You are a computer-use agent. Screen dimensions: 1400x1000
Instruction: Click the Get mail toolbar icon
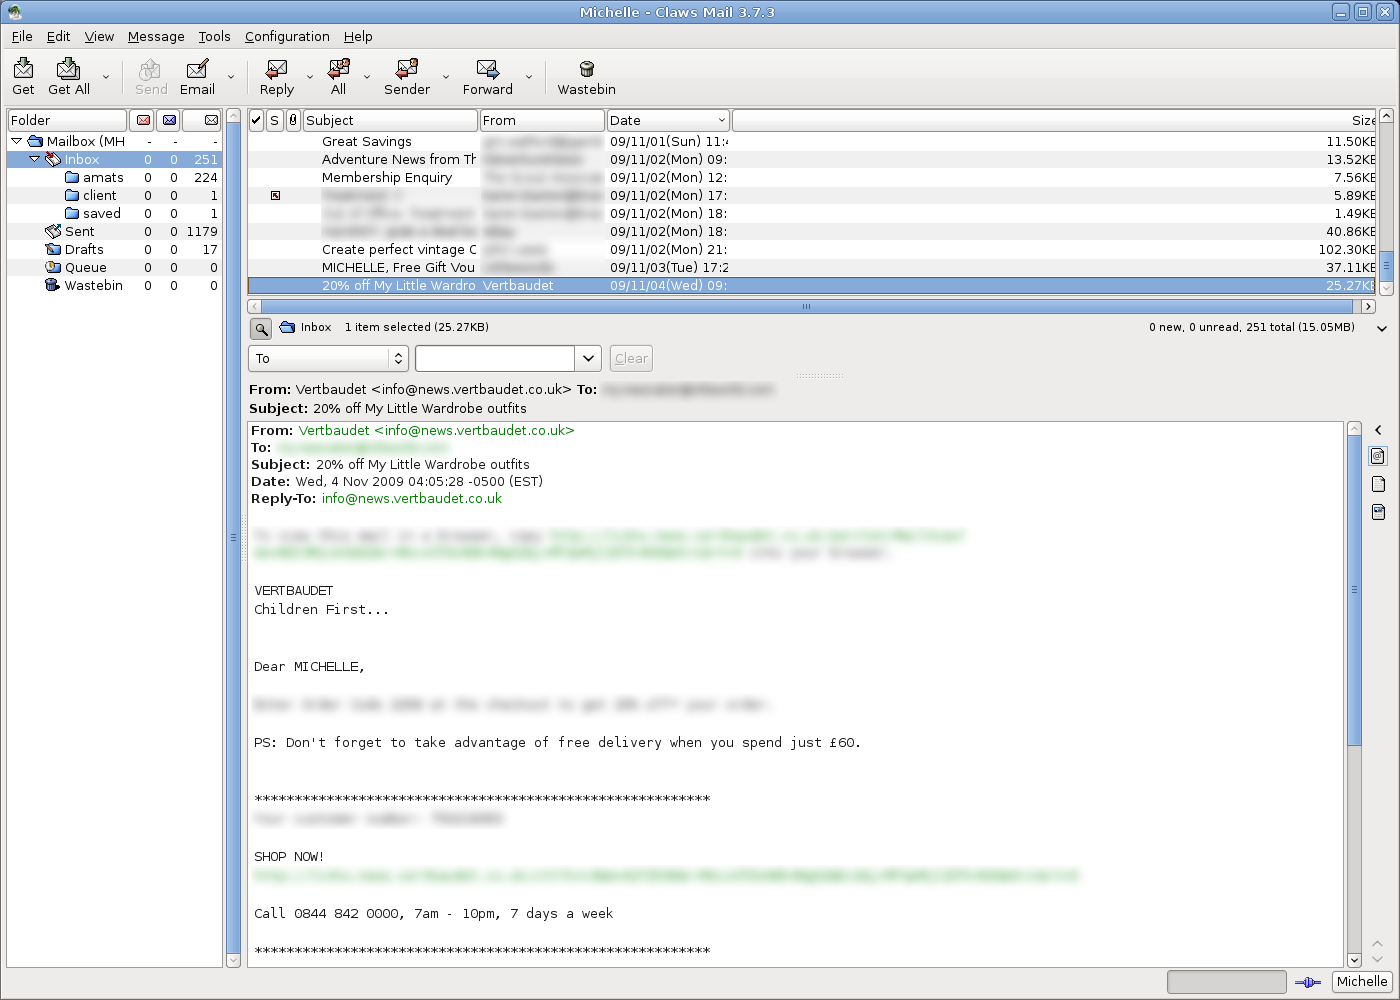(x=23, y=68)
